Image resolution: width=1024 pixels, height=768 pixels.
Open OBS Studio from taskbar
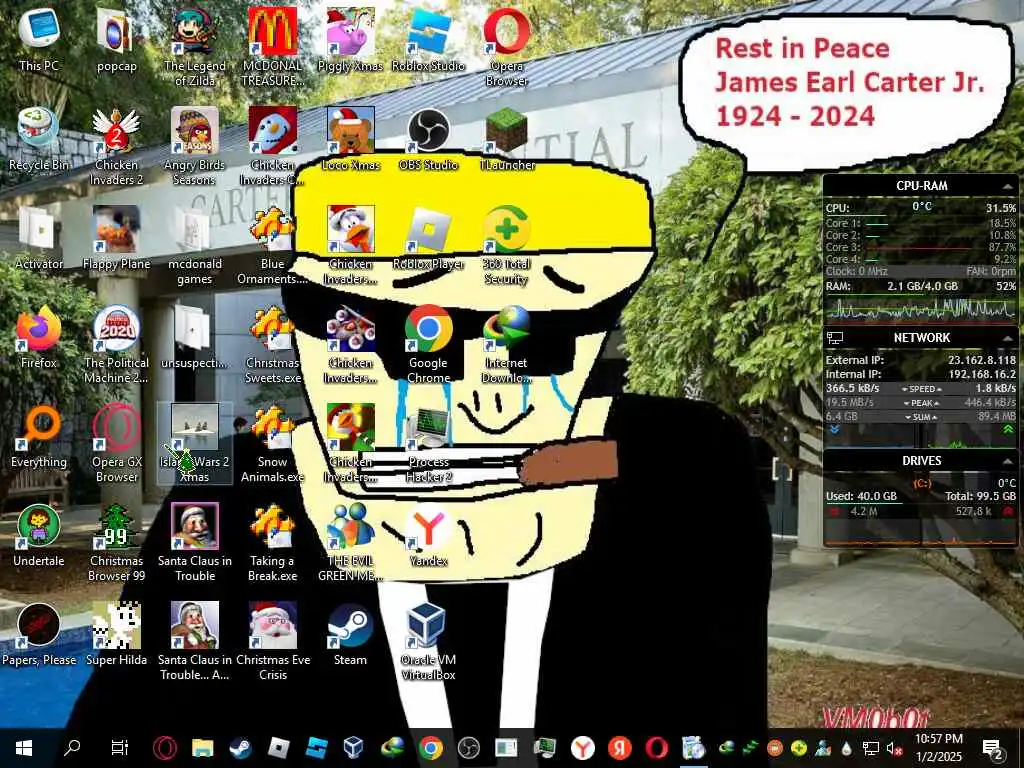coord(468,748)
